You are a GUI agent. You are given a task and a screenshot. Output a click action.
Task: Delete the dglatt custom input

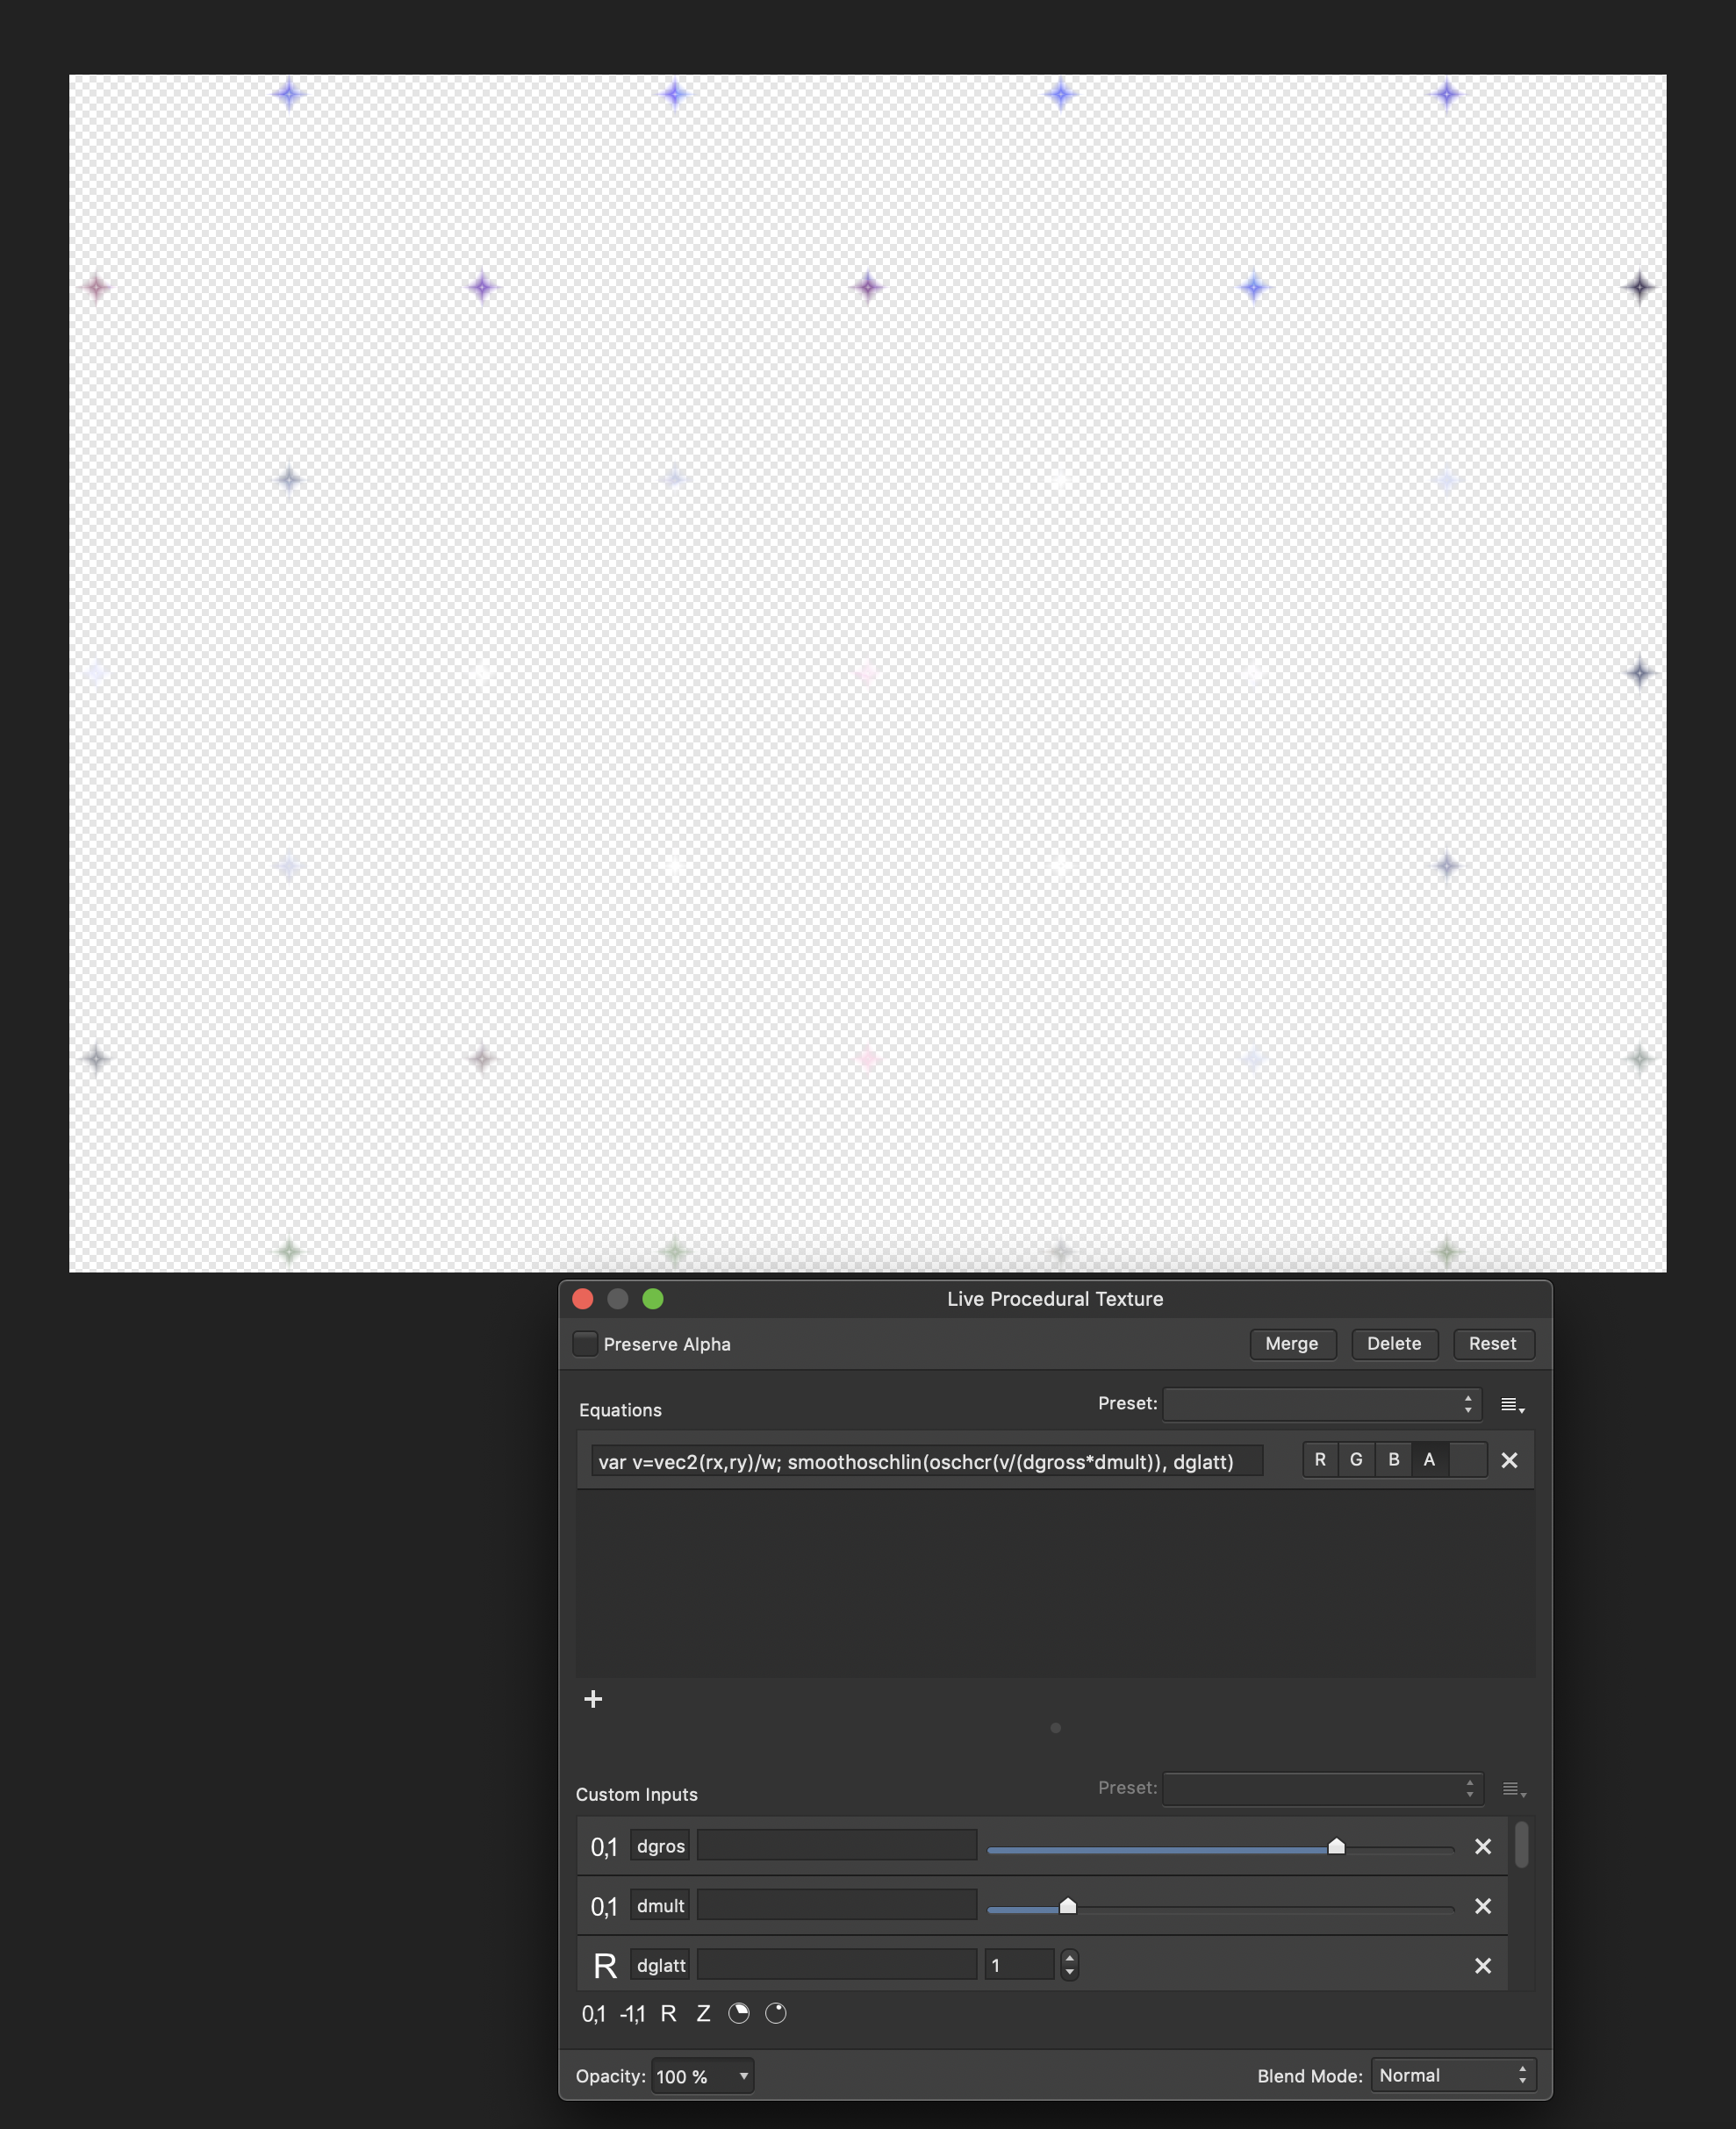pos(1483,1966)
